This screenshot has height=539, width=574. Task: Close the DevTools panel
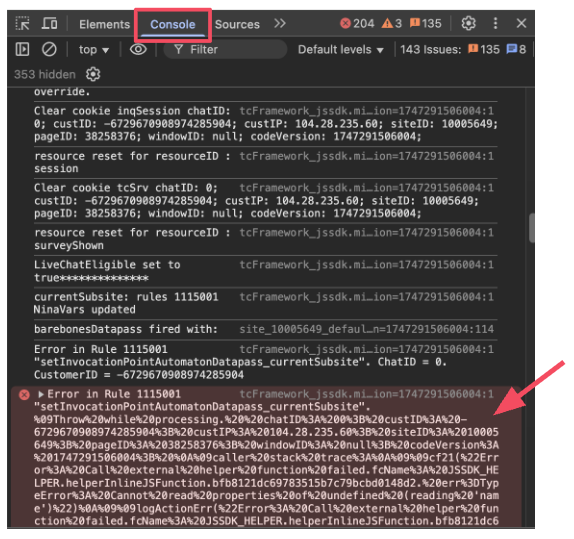(521, 23)
